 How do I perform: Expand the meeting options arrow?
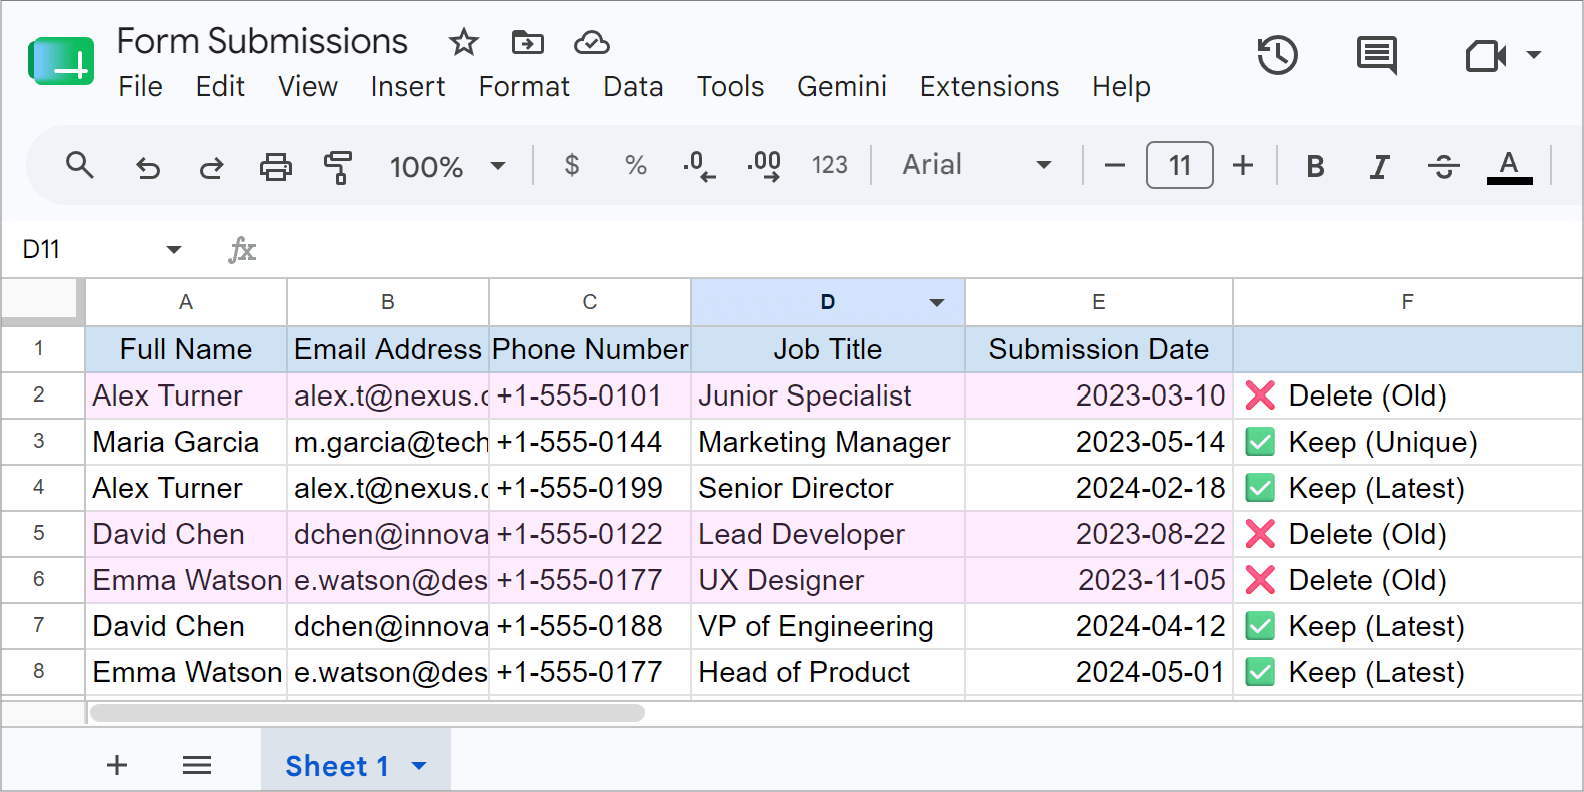[1534, 55]
